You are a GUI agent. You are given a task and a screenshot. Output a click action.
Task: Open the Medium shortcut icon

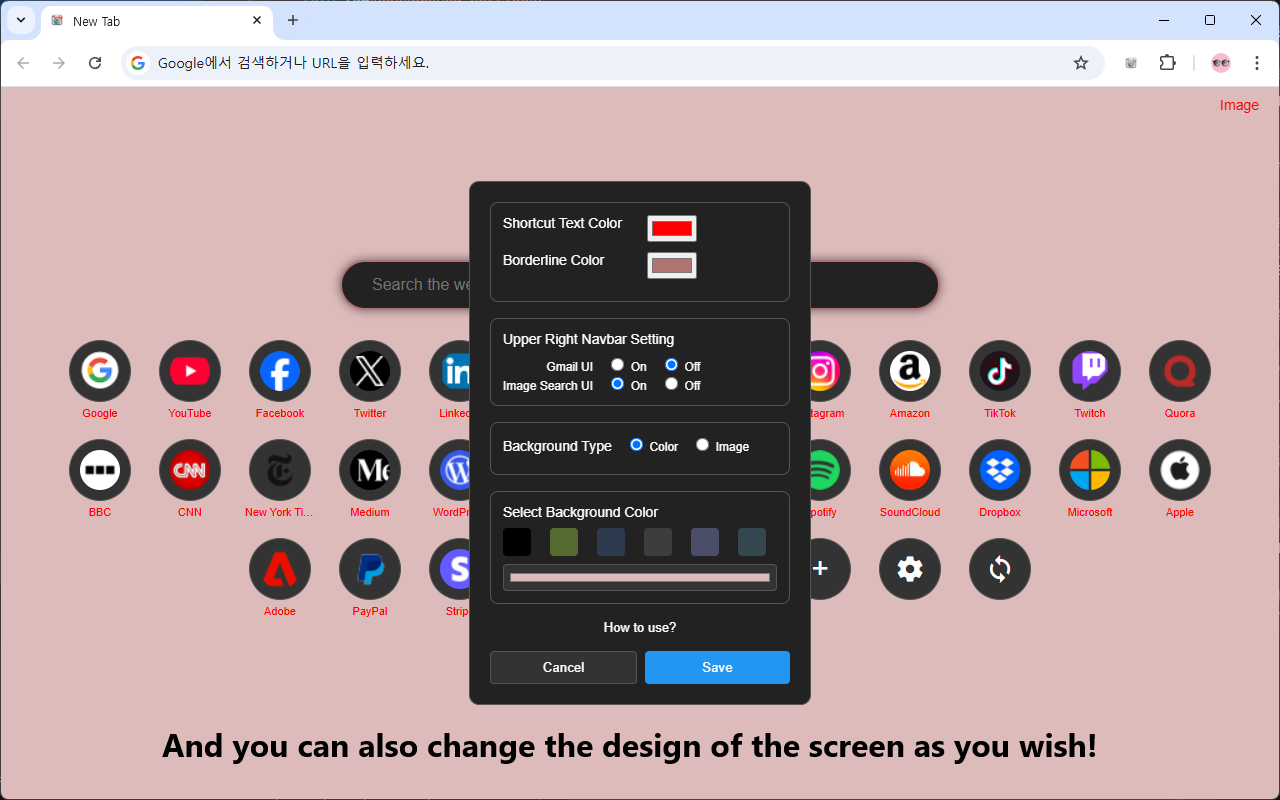pyautogui.click(x=370, y=470)
